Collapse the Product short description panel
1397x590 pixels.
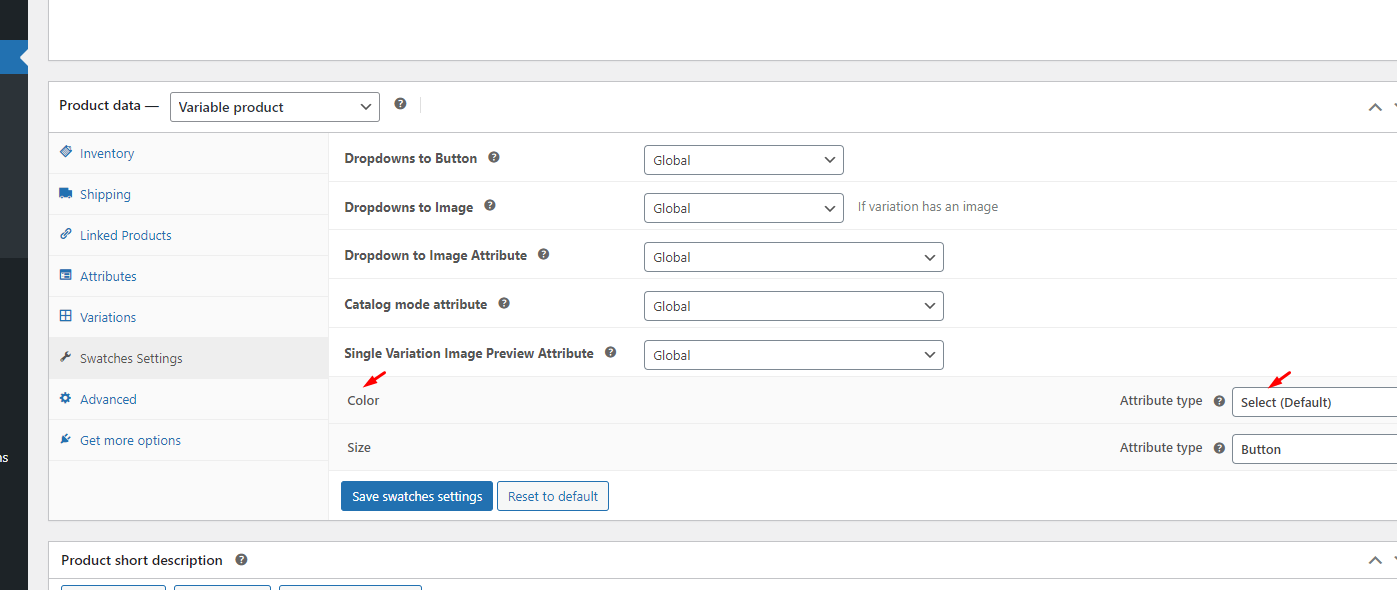click(1376, 561)
